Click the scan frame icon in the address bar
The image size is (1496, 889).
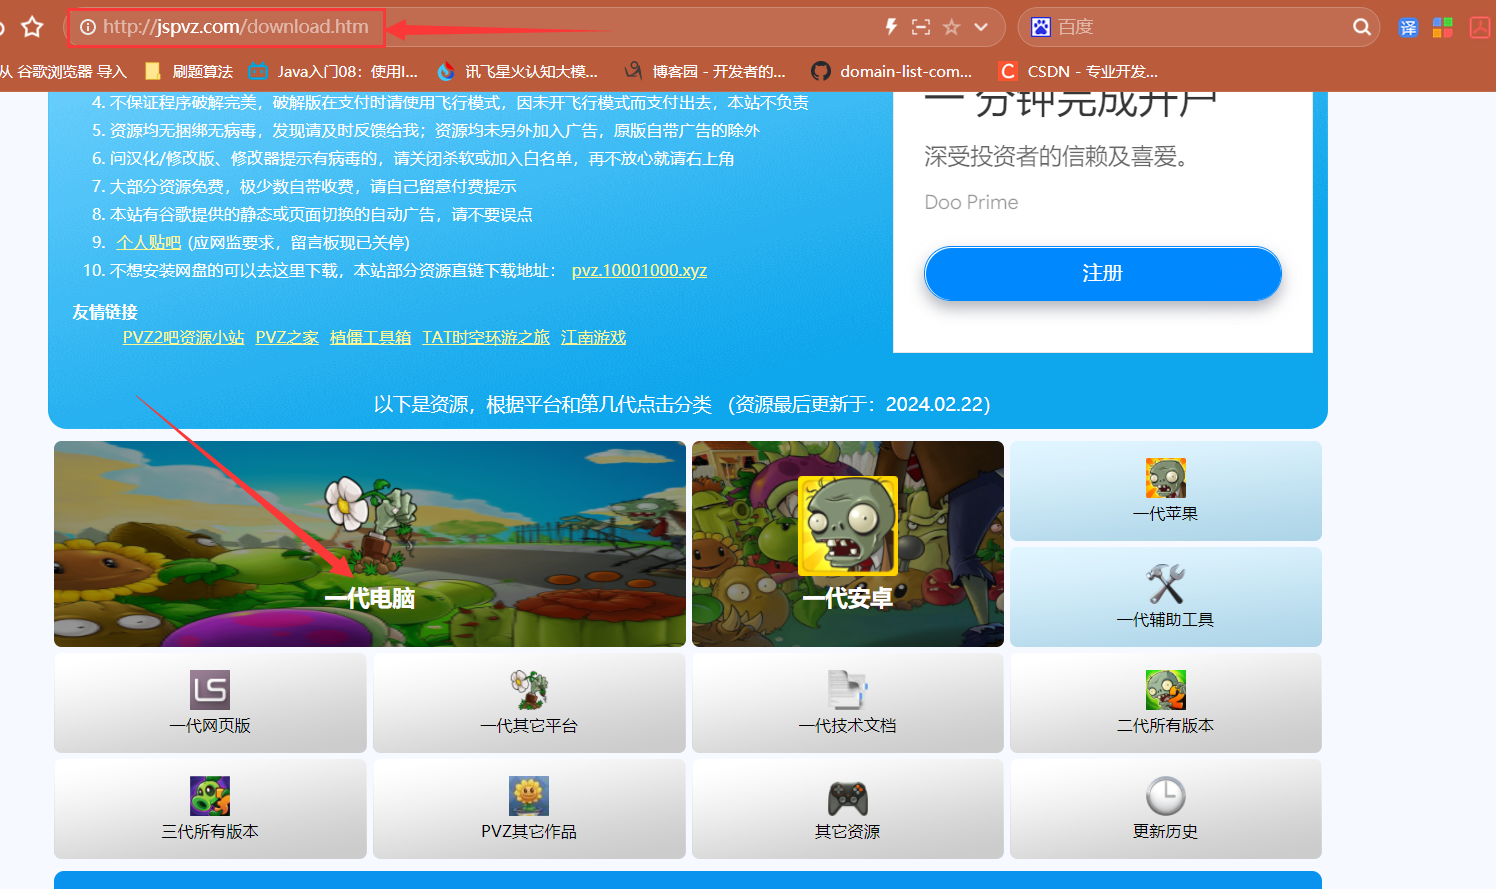pyautogui.click(x=921, y=27)
